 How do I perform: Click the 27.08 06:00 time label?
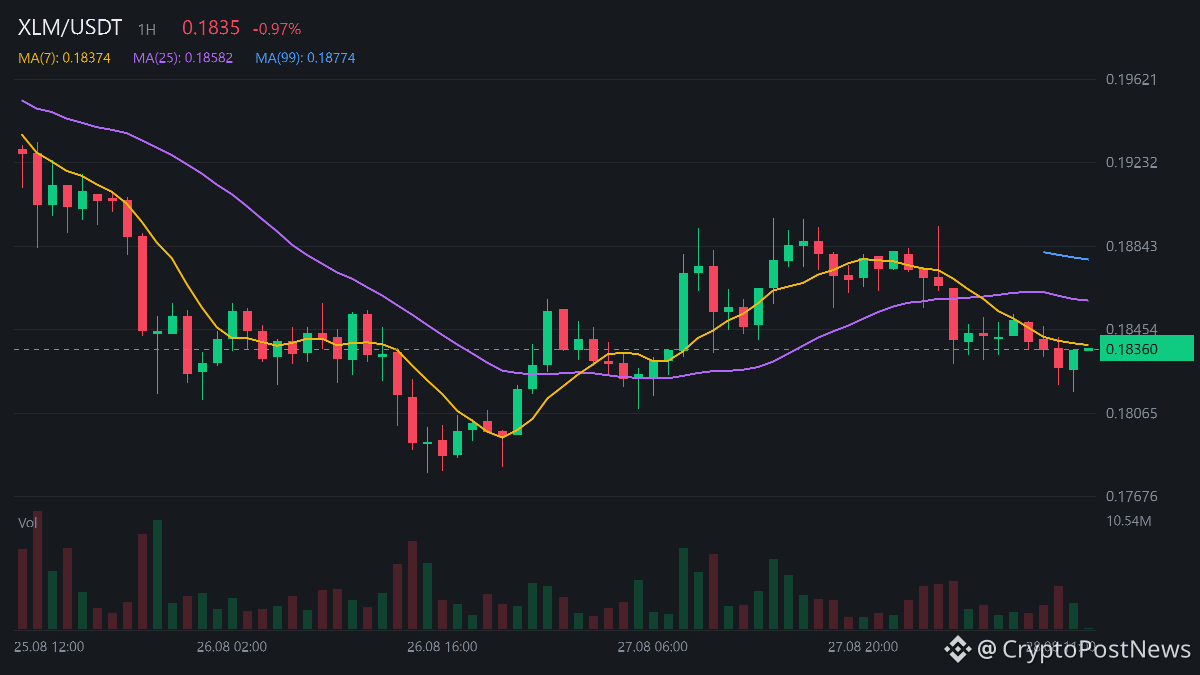coord(652,647)
